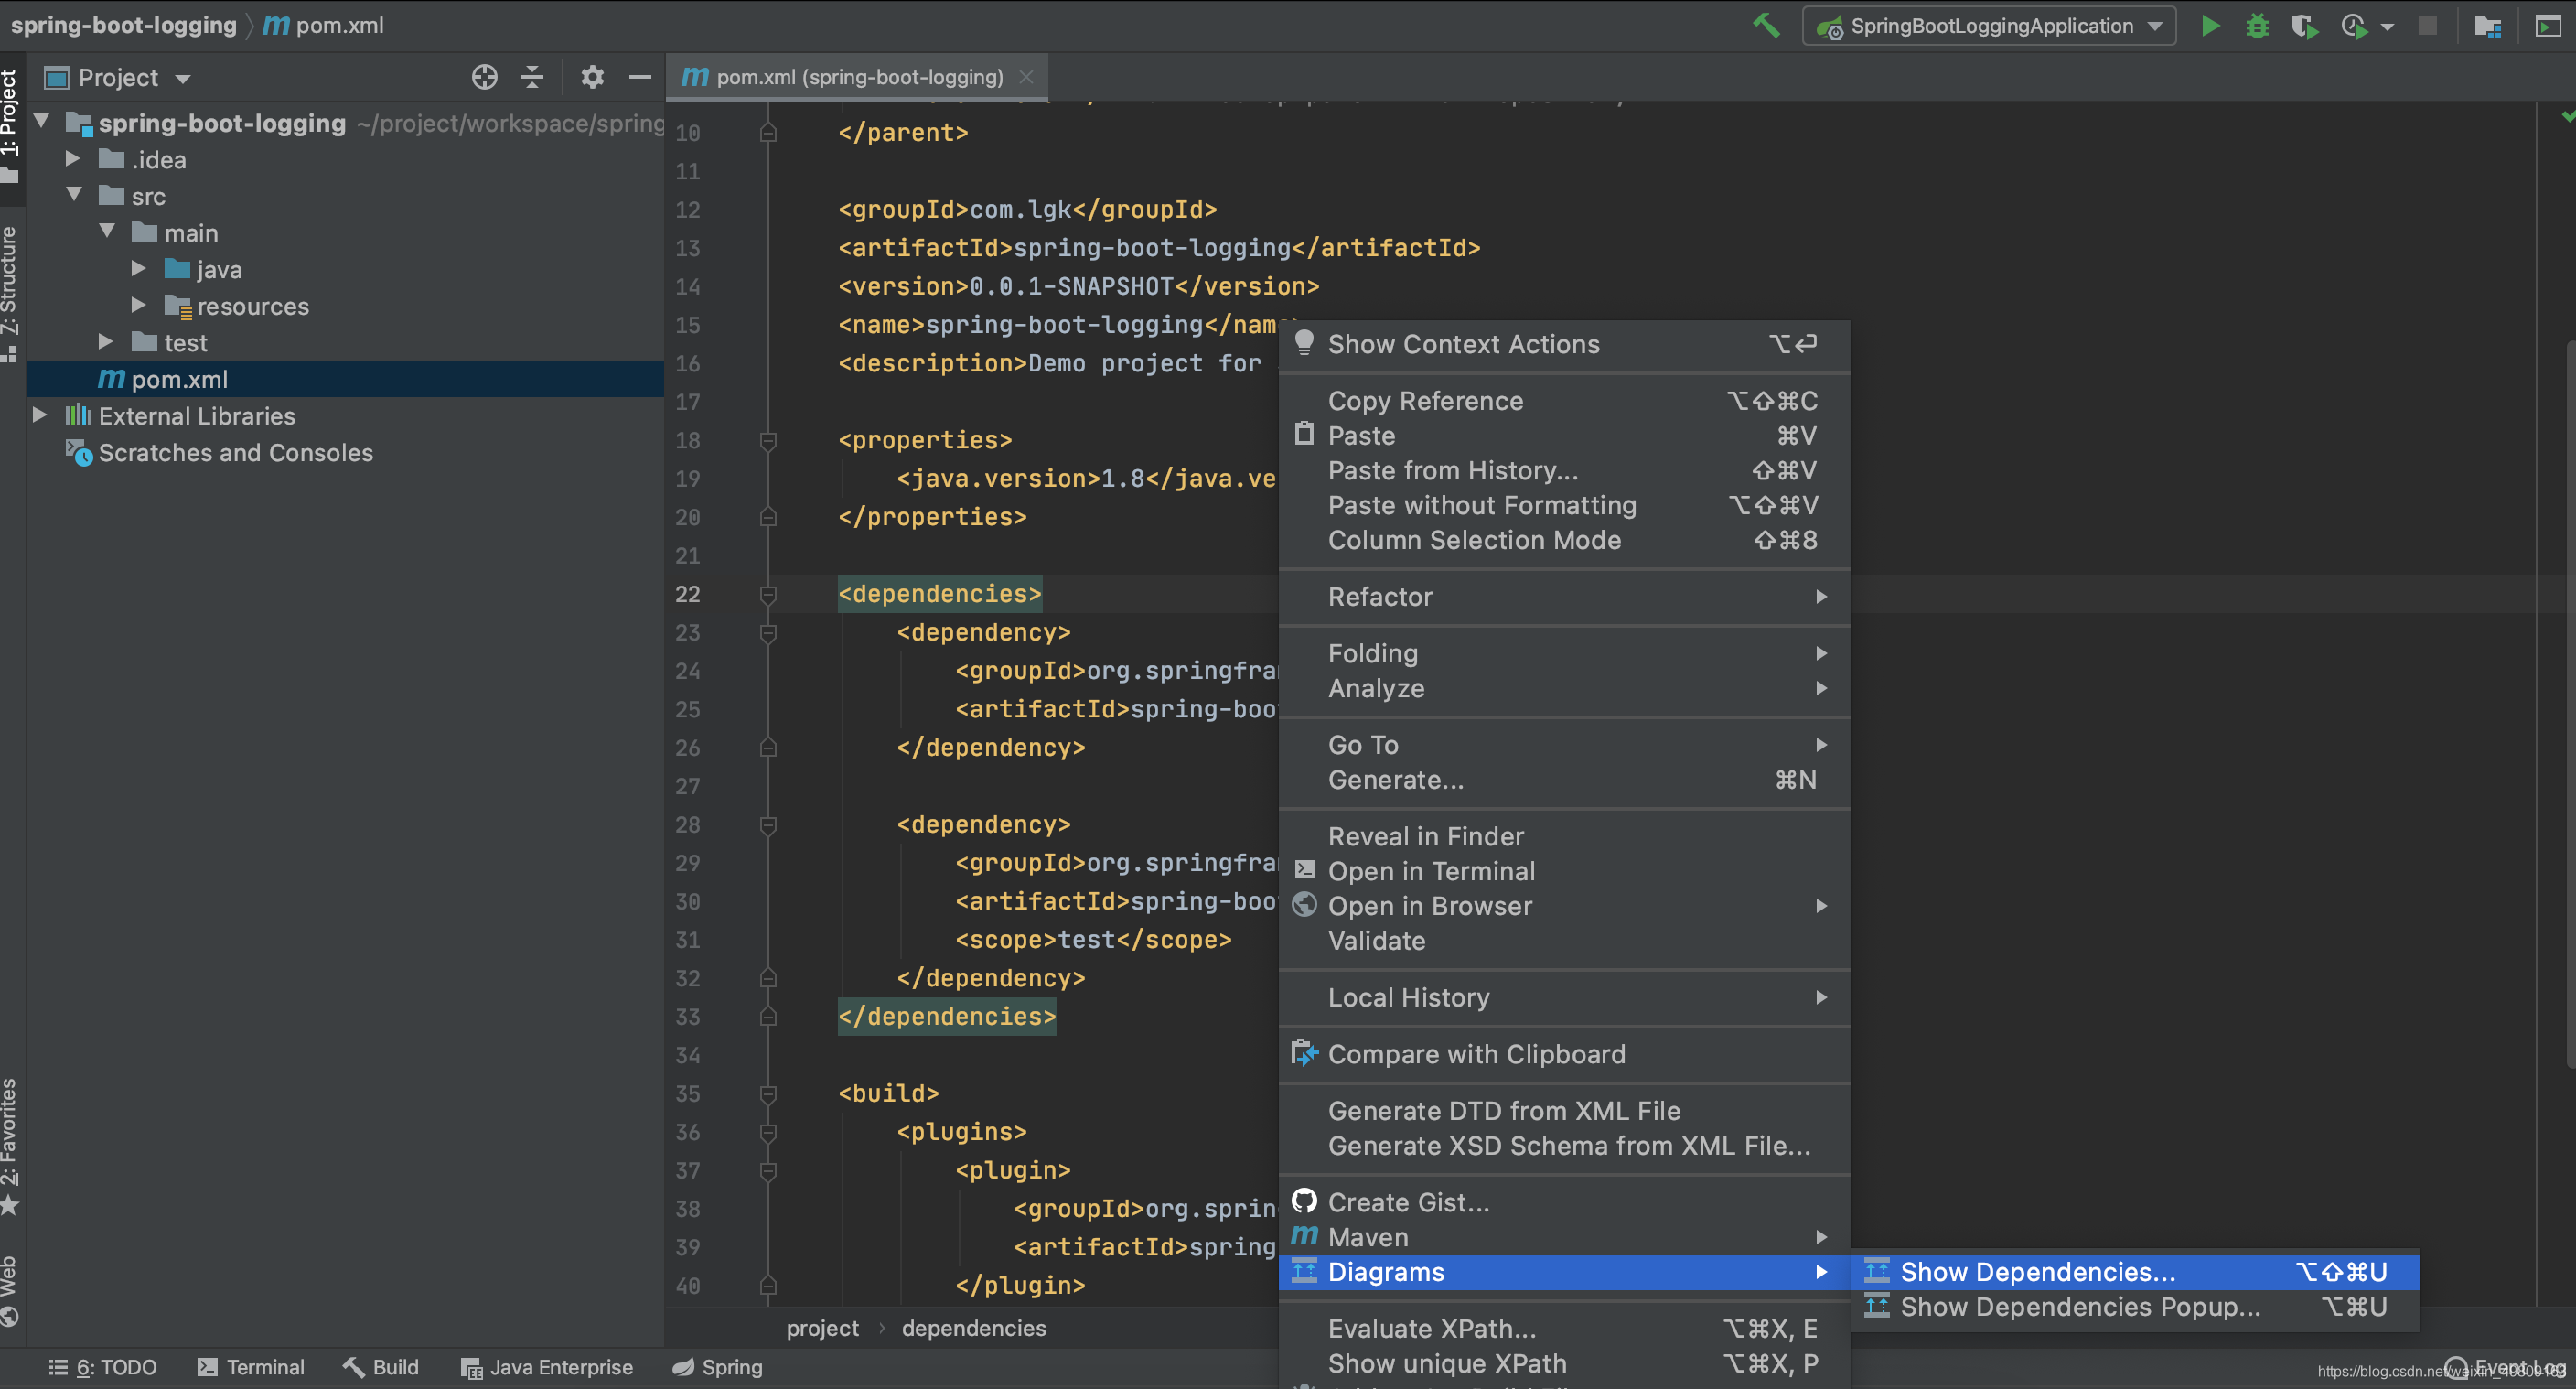
Task: Open Local History submenu
Action: pyautogui.click(x=1564, y=997)
